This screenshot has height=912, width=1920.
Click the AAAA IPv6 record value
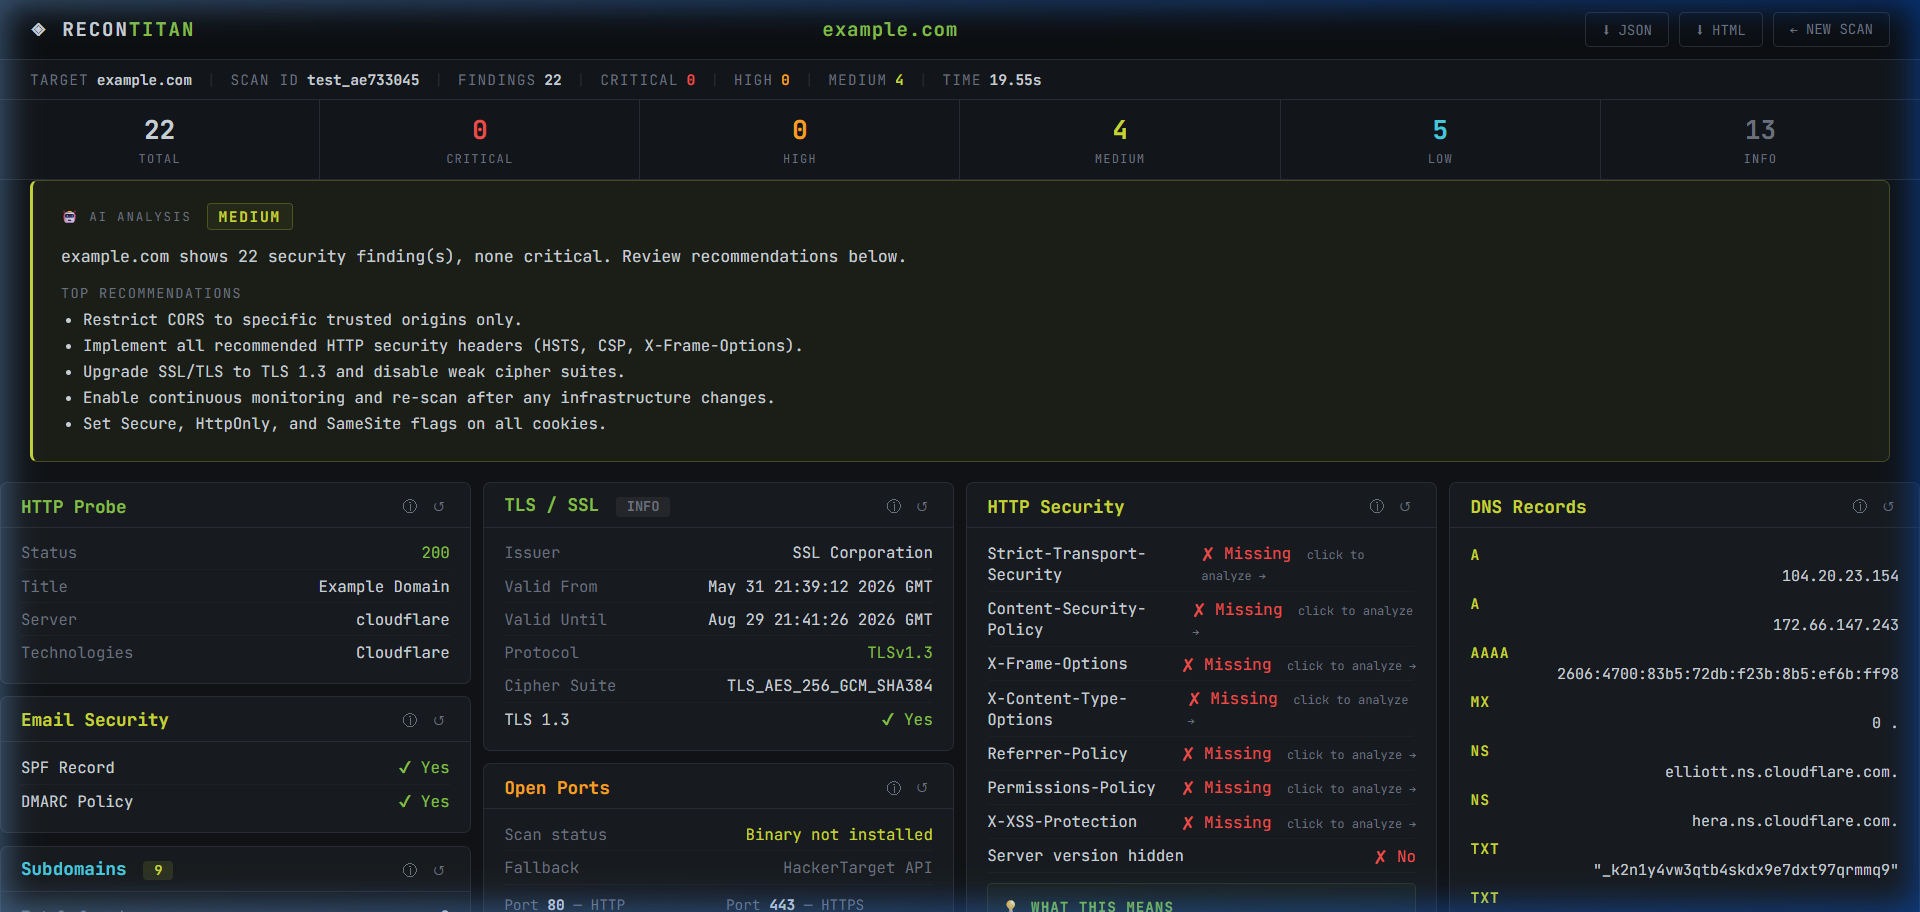(1728, 674)
